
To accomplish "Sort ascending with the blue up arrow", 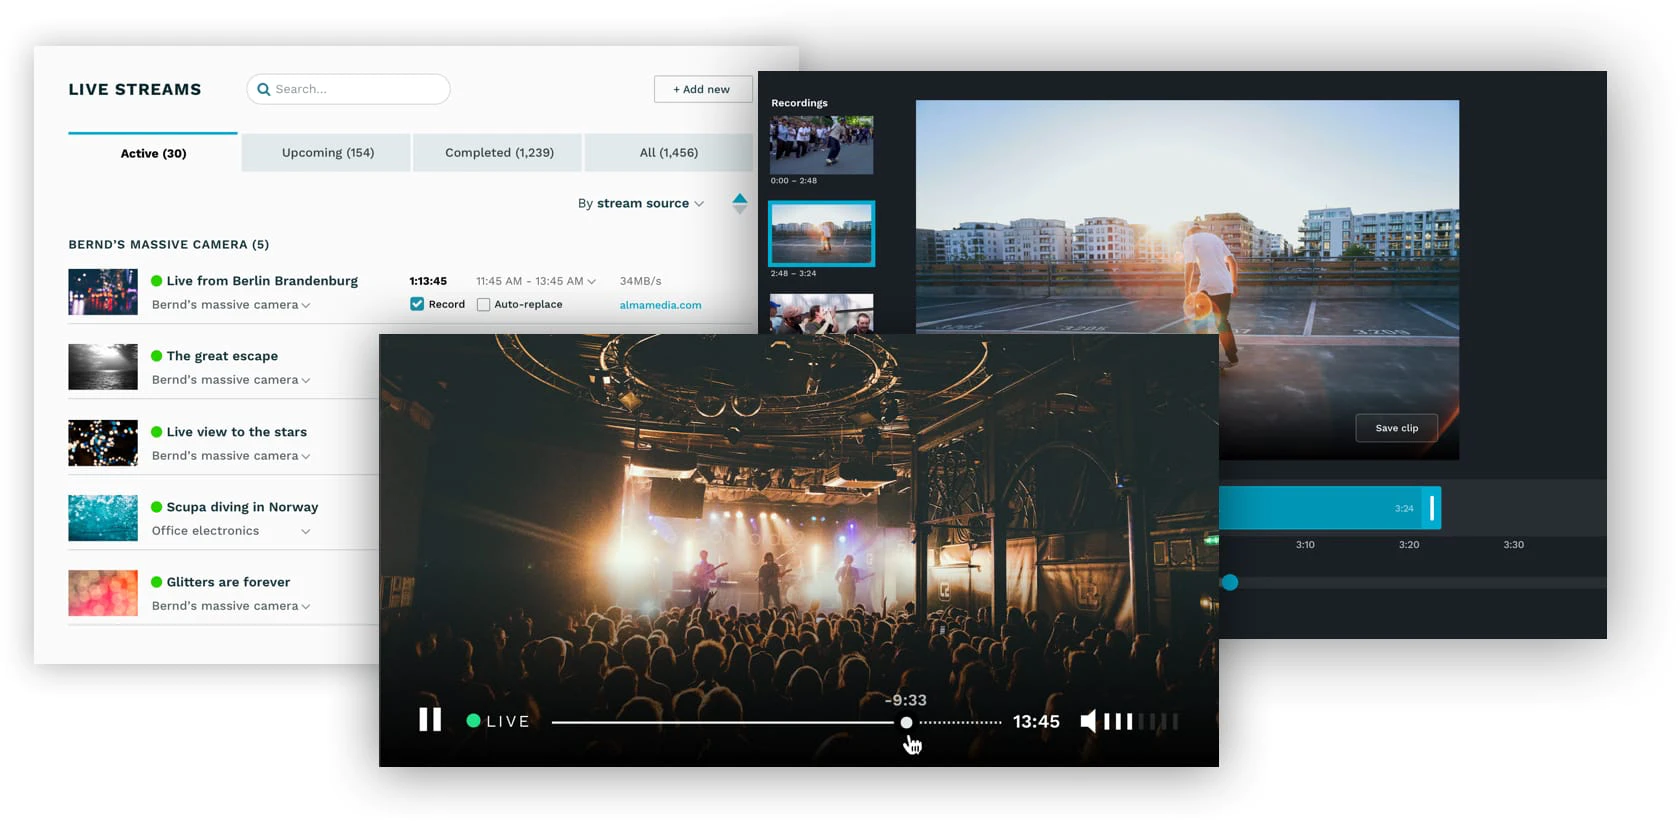I will pyautogui.click(x=739, y=198).
